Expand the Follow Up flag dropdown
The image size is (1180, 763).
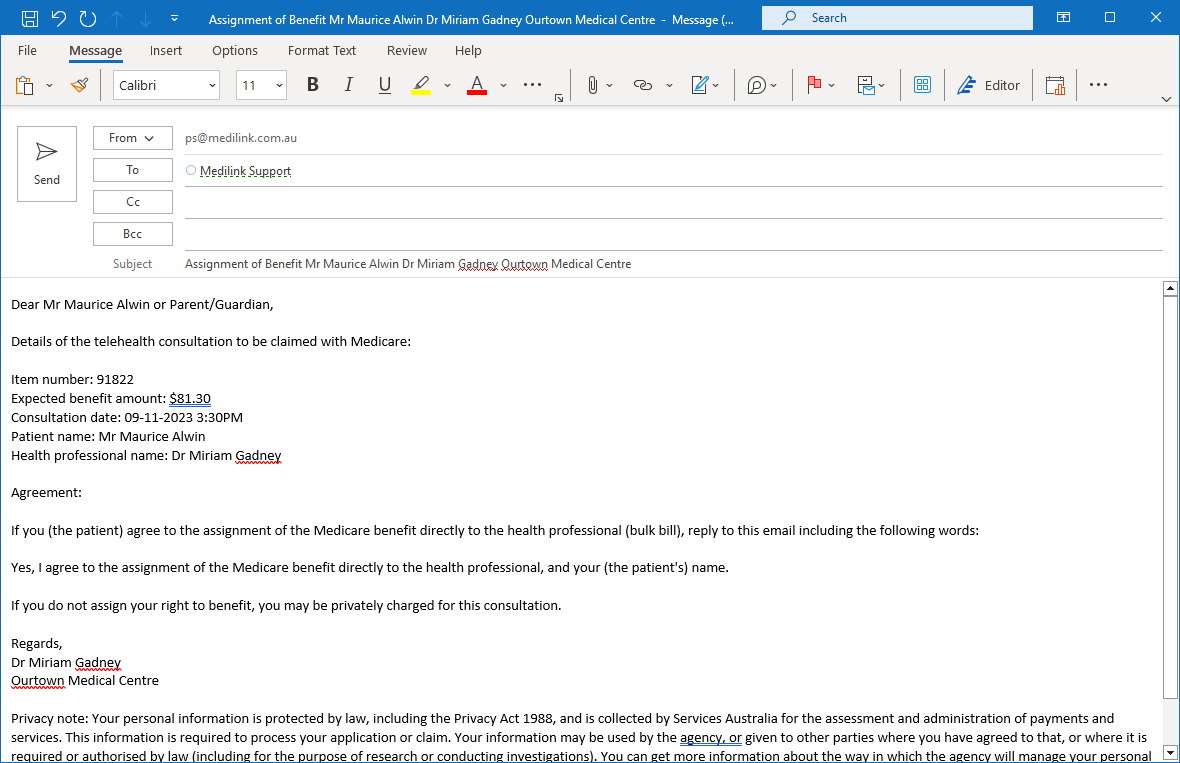[x=832, y=86]
